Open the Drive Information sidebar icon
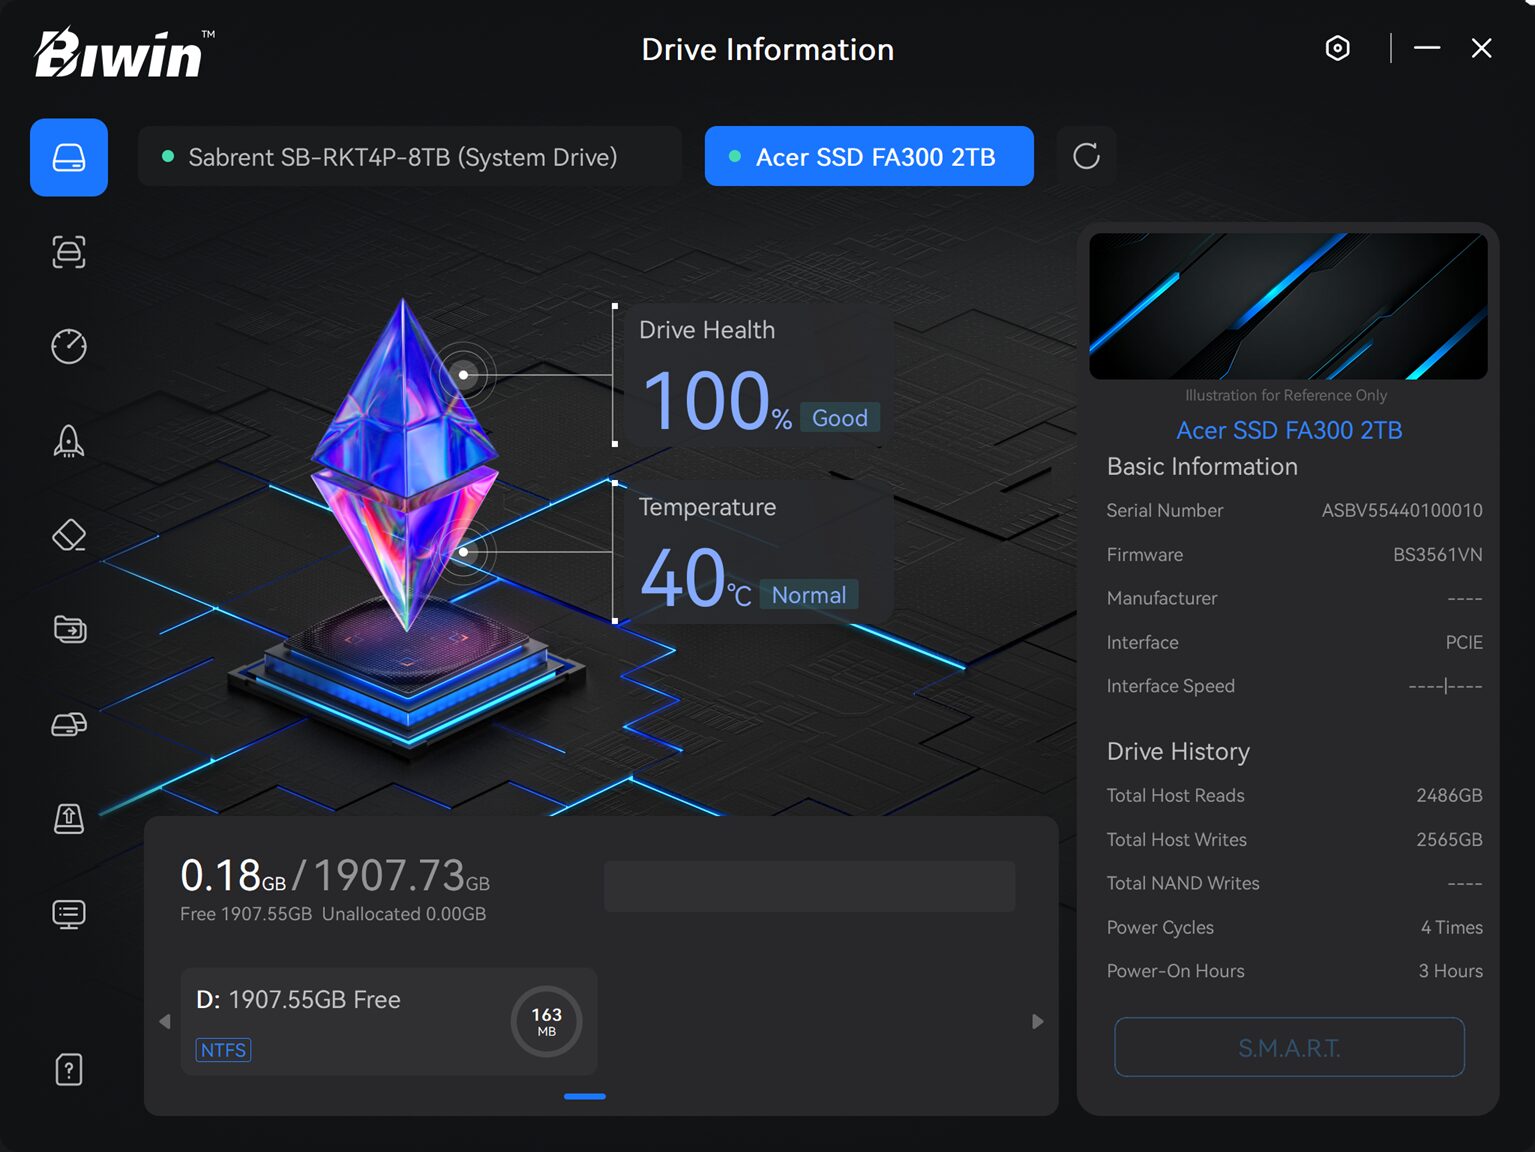This screenshot has width=1535, height=1152. click(x=69, y=158)
